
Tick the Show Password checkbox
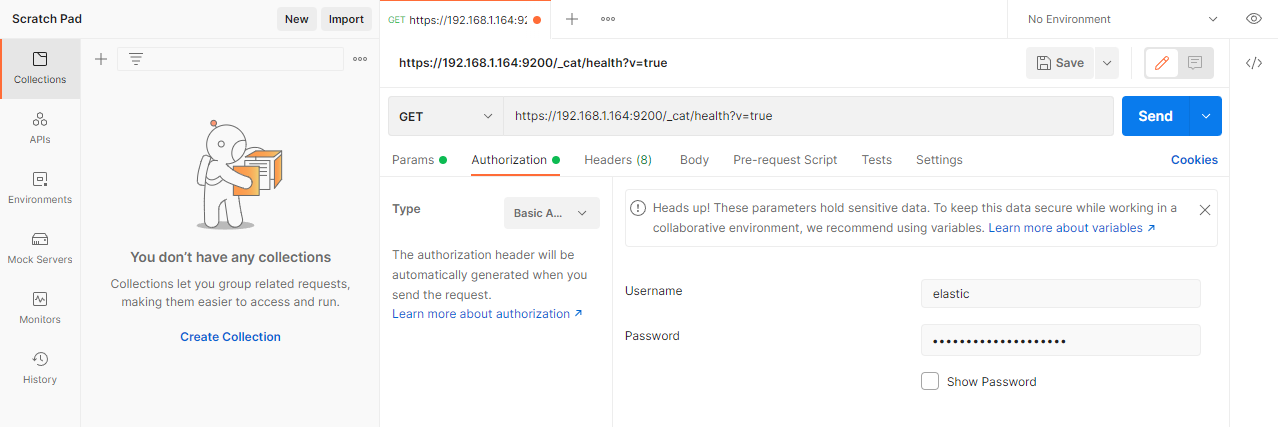(930, 381)
